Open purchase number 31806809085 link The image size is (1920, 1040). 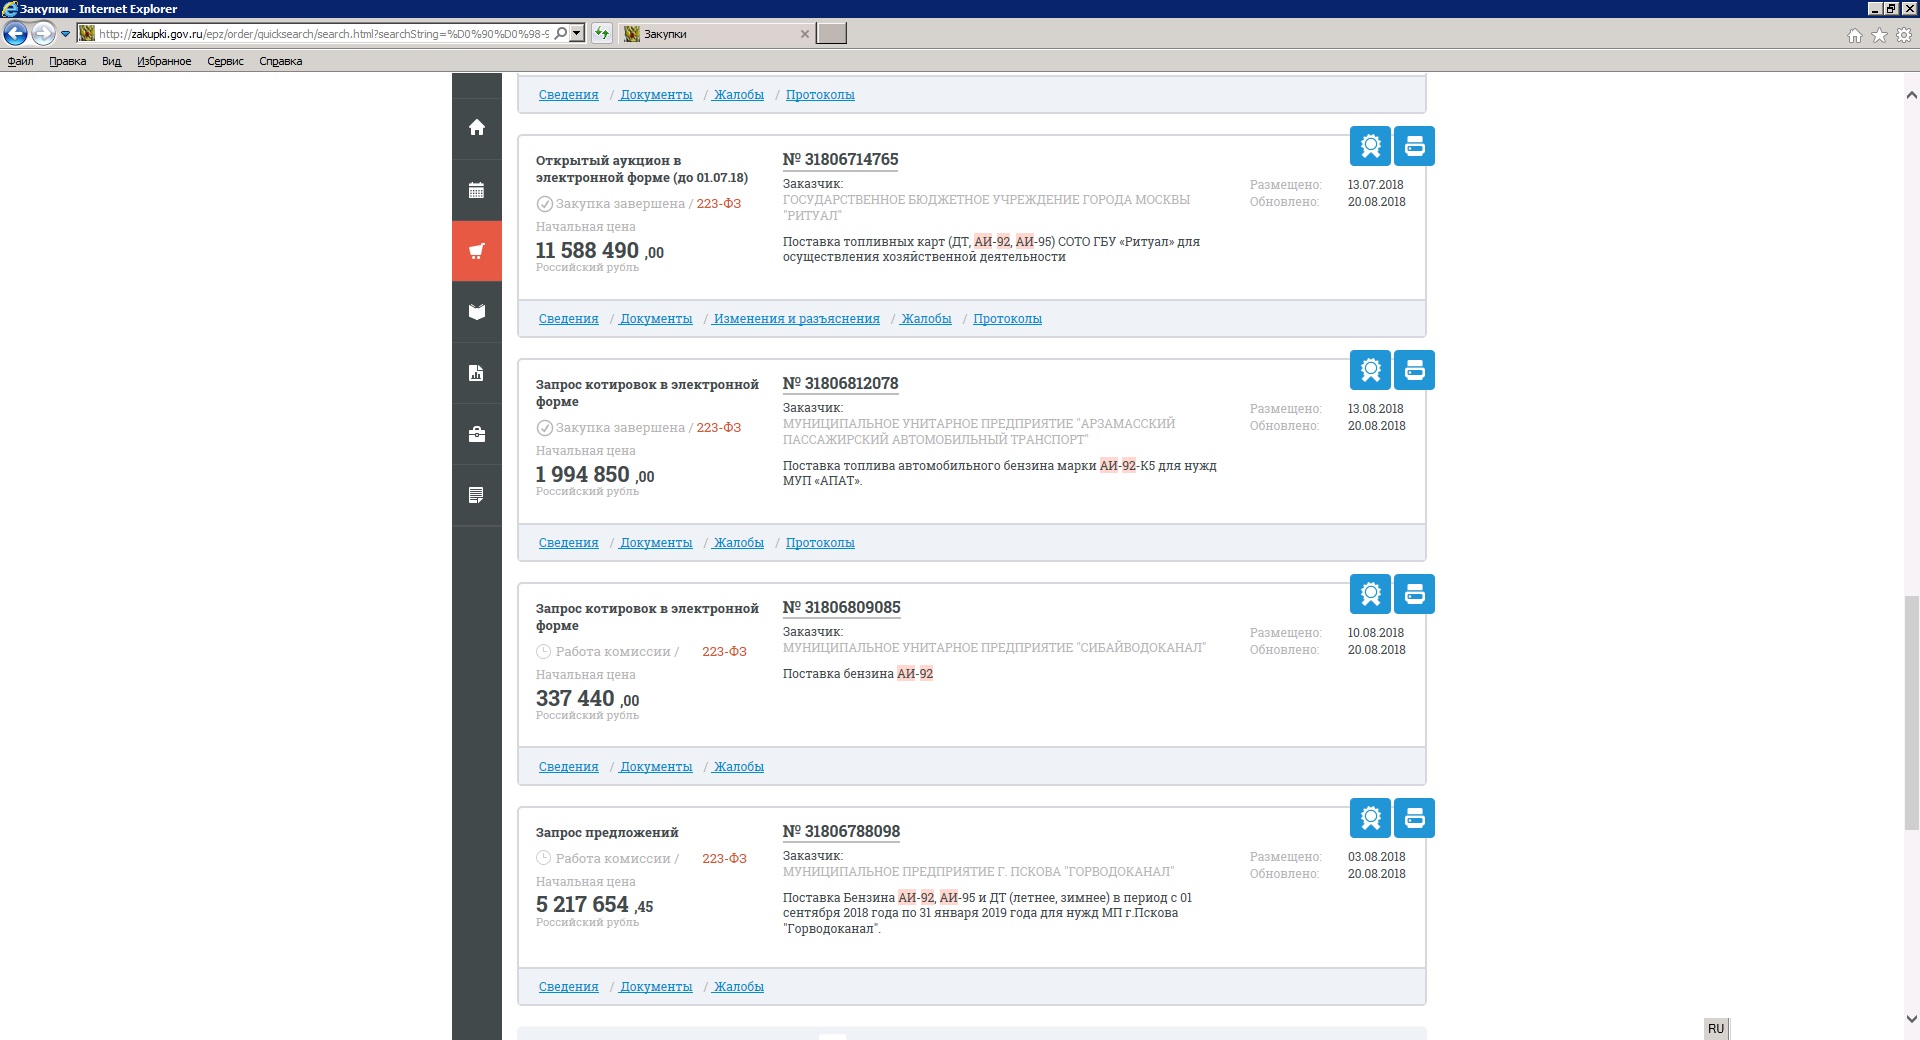[841, 608]
